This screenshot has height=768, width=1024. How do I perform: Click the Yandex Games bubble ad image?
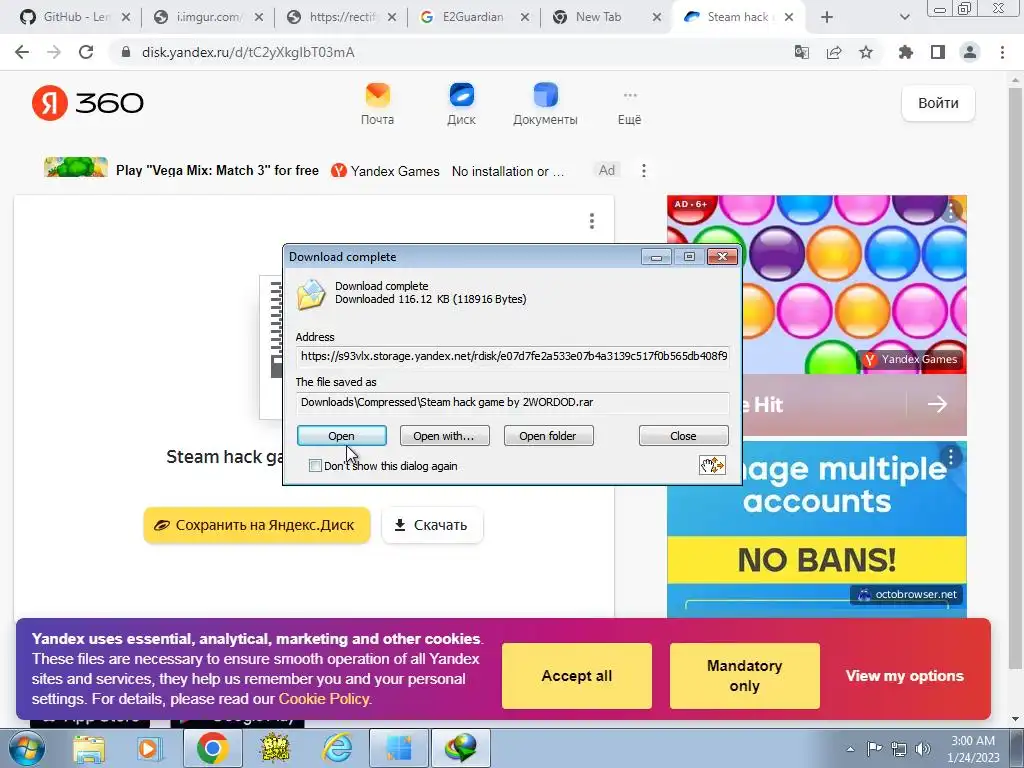tap(816, 284)
